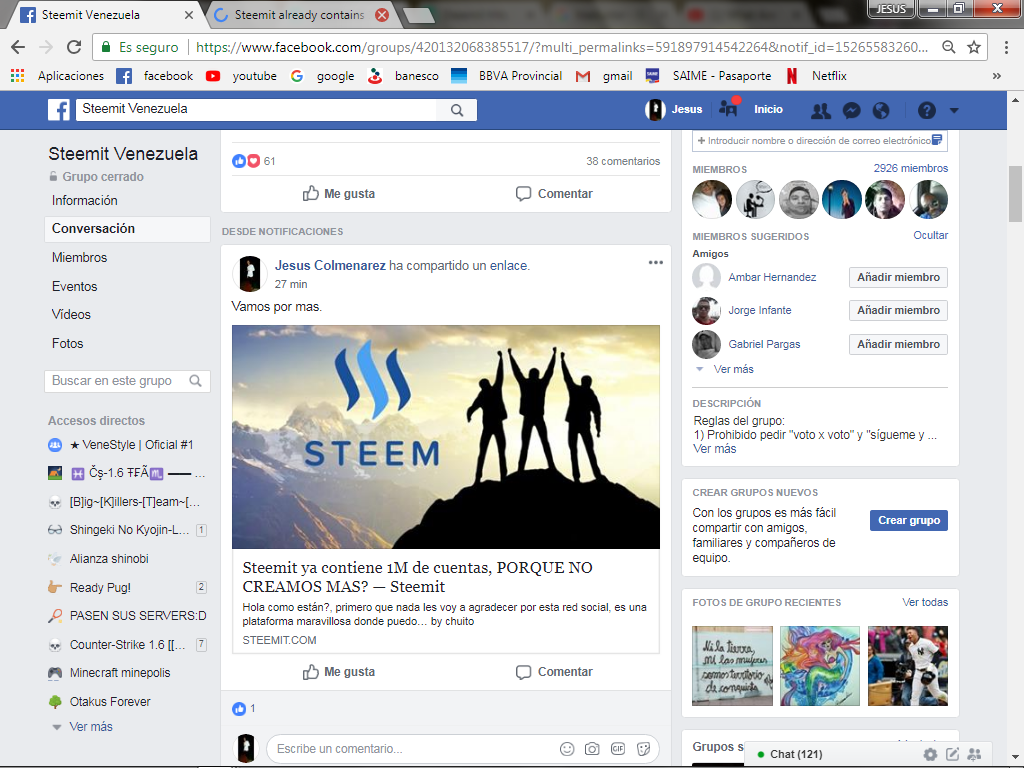1024x768 pixels.
Task: Expand 'Ver más' in the group description
Action: (x=714, y=449)
